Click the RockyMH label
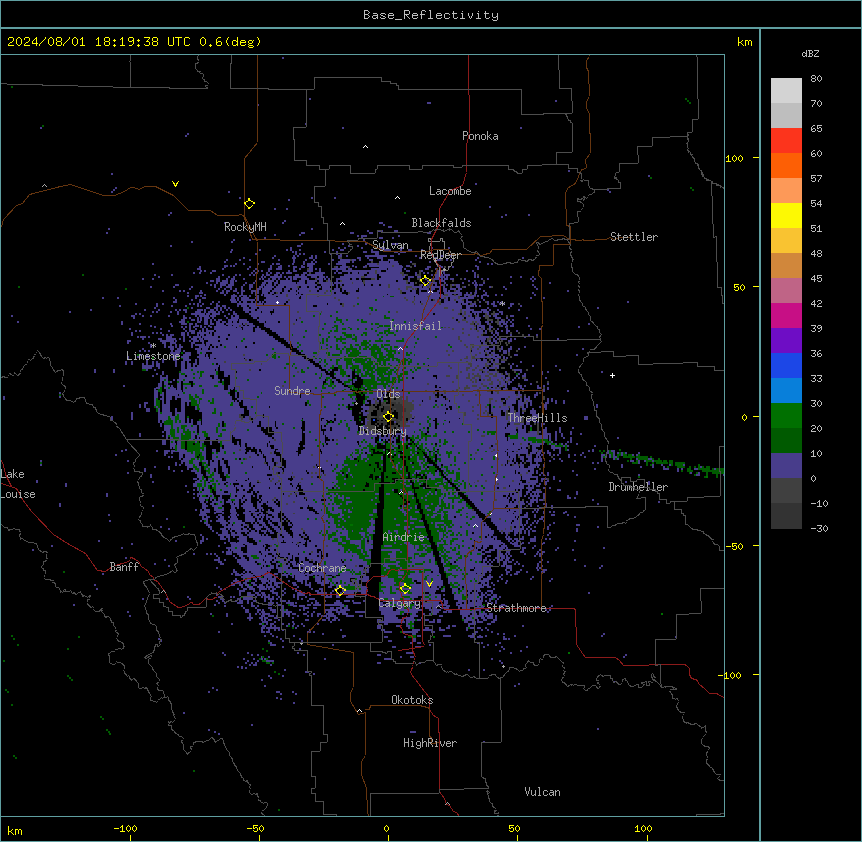This screenshot has width=862, height=842. pyautogui.click(x=245, y=226)
